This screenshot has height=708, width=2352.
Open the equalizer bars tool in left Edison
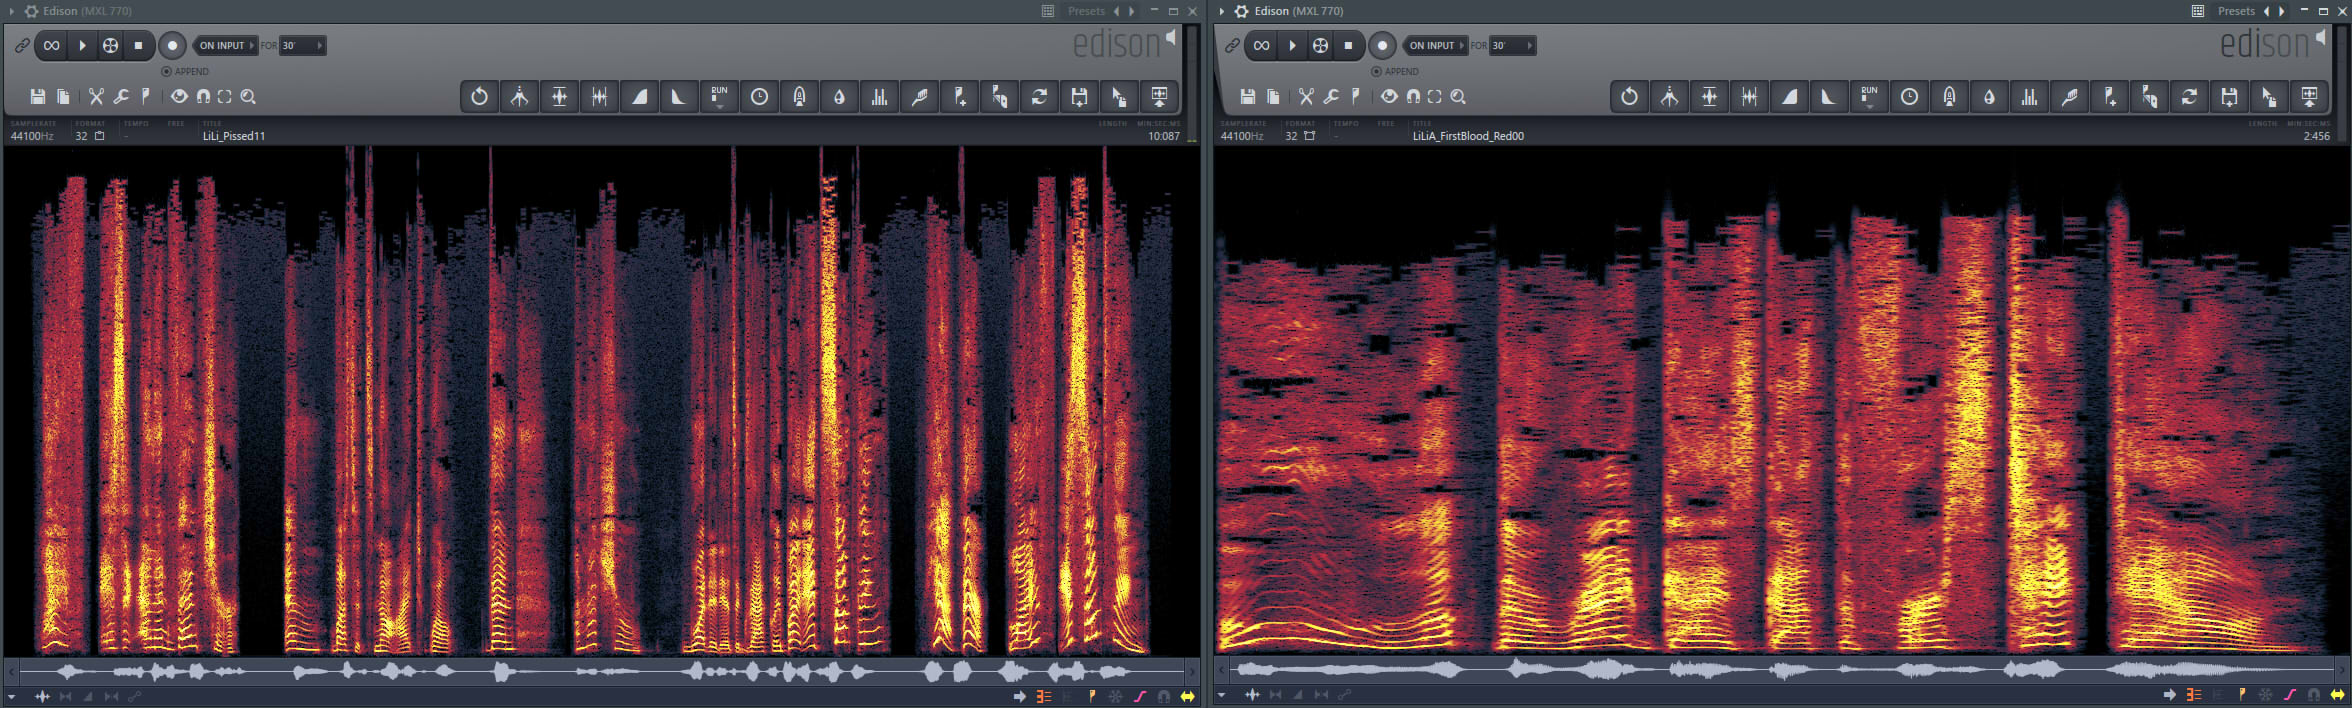click(879, 97)
